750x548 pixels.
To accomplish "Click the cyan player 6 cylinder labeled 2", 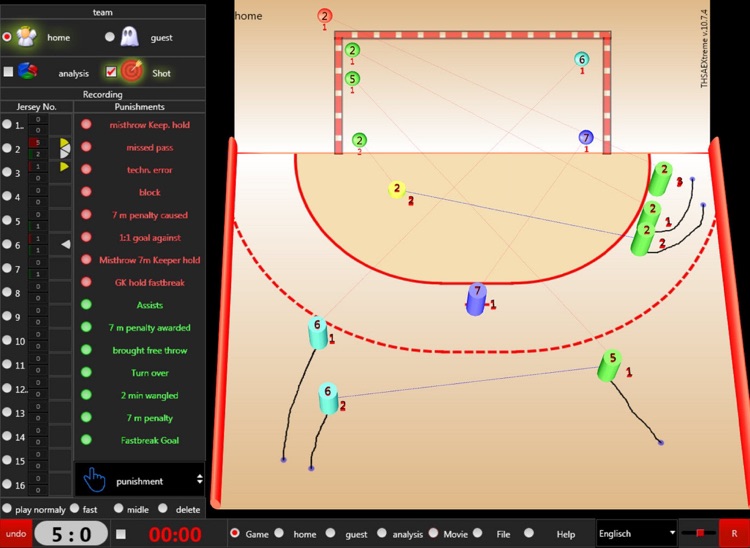I will 329,399.
